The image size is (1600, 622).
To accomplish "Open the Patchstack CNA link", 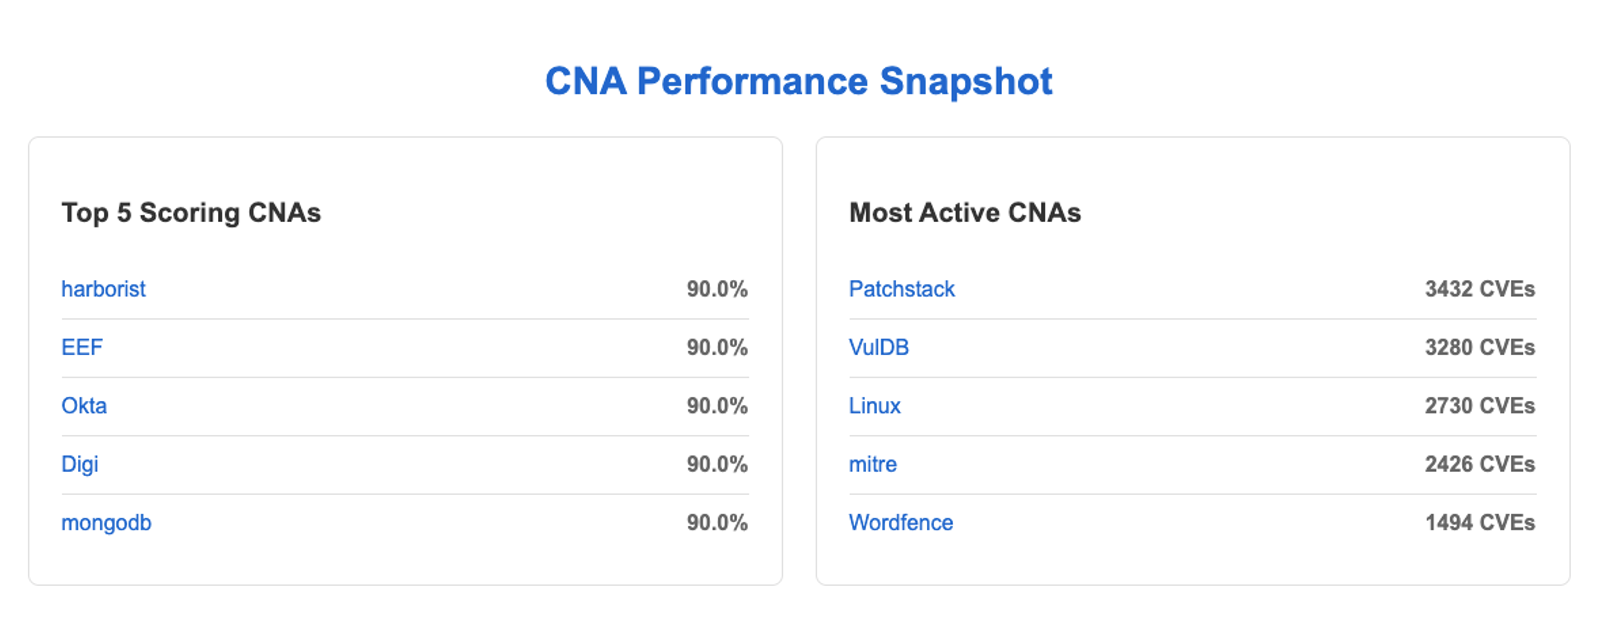I will [902, 289].
